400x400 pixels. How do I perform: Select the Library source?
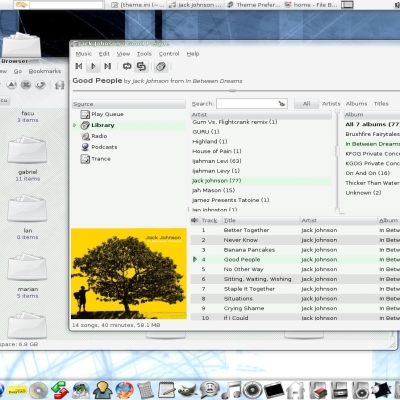pos(103,125)
